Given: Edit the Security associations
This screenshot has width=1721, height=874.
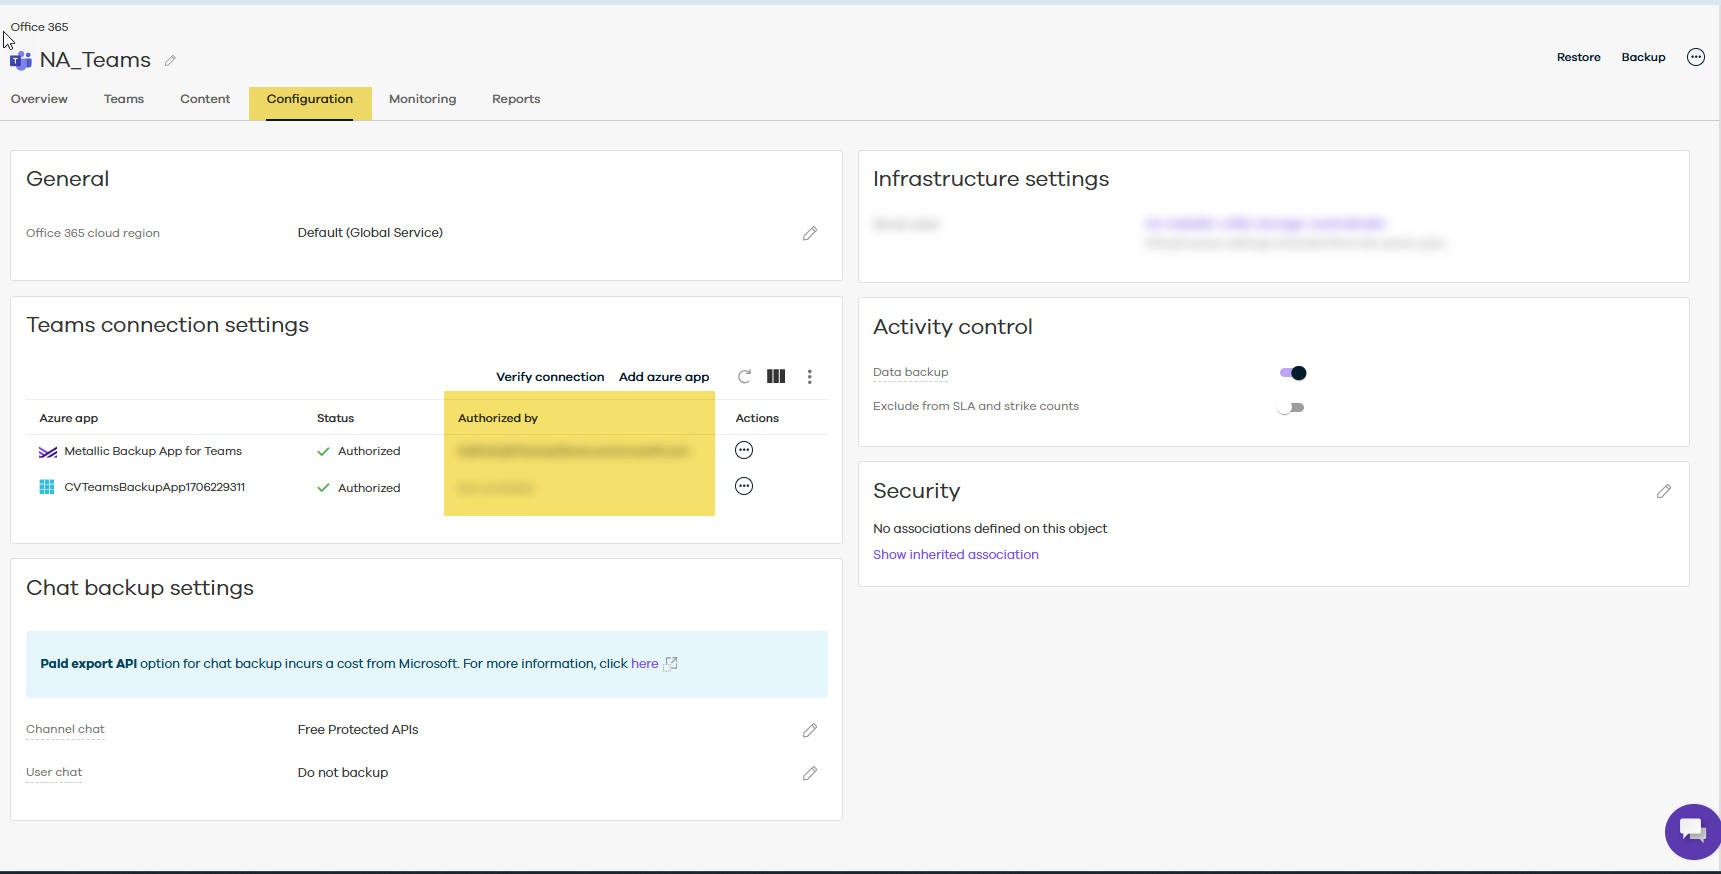Looking at the screenshot, I should point(1664,491).
